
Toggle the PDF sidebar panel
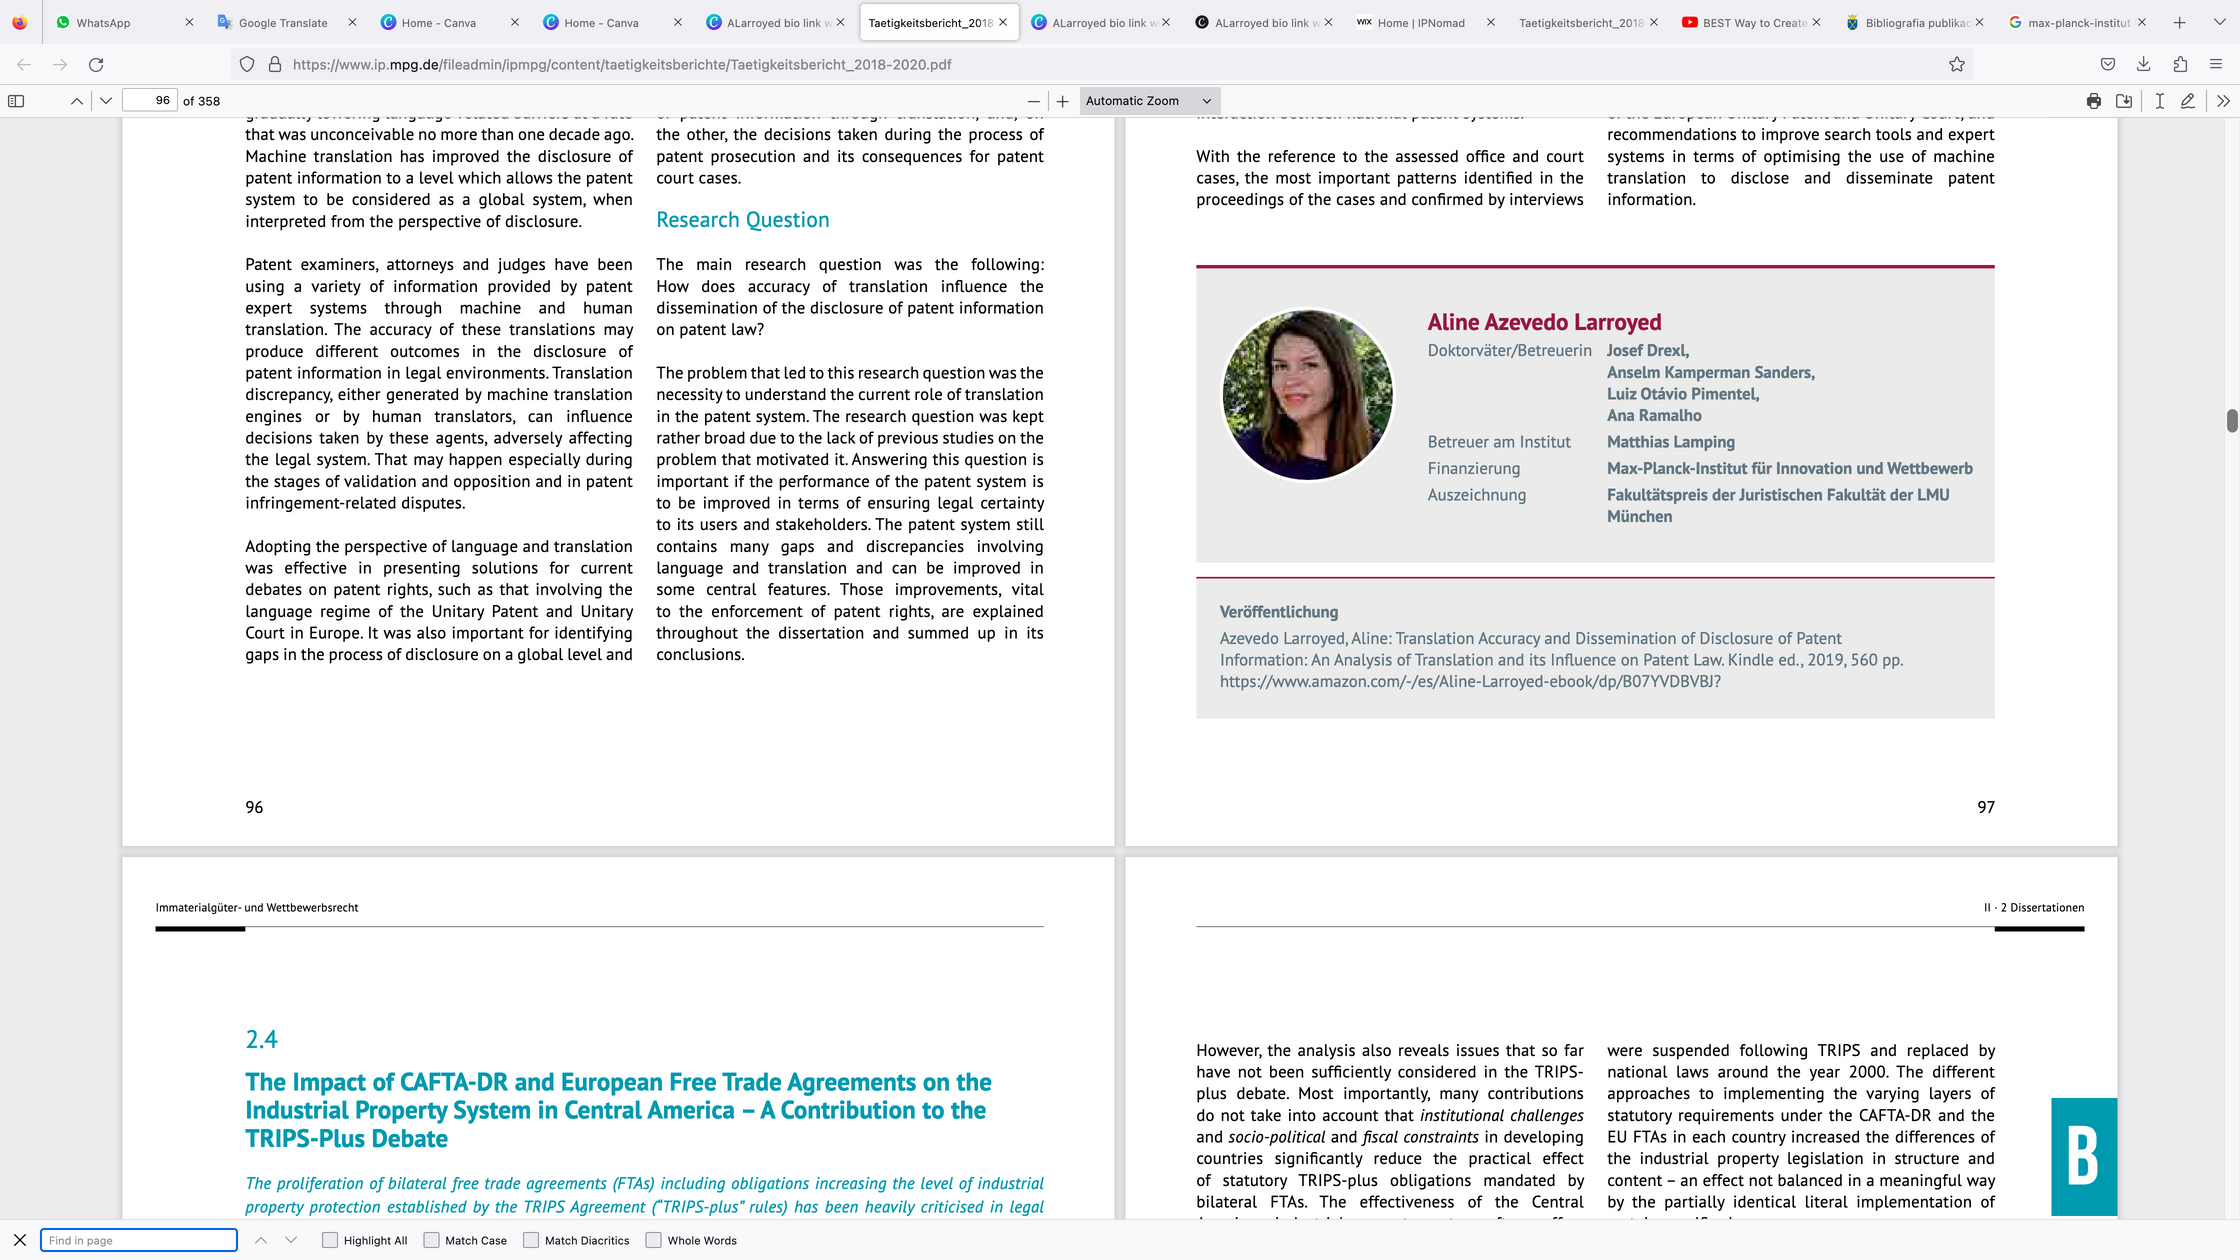(16, 101)
